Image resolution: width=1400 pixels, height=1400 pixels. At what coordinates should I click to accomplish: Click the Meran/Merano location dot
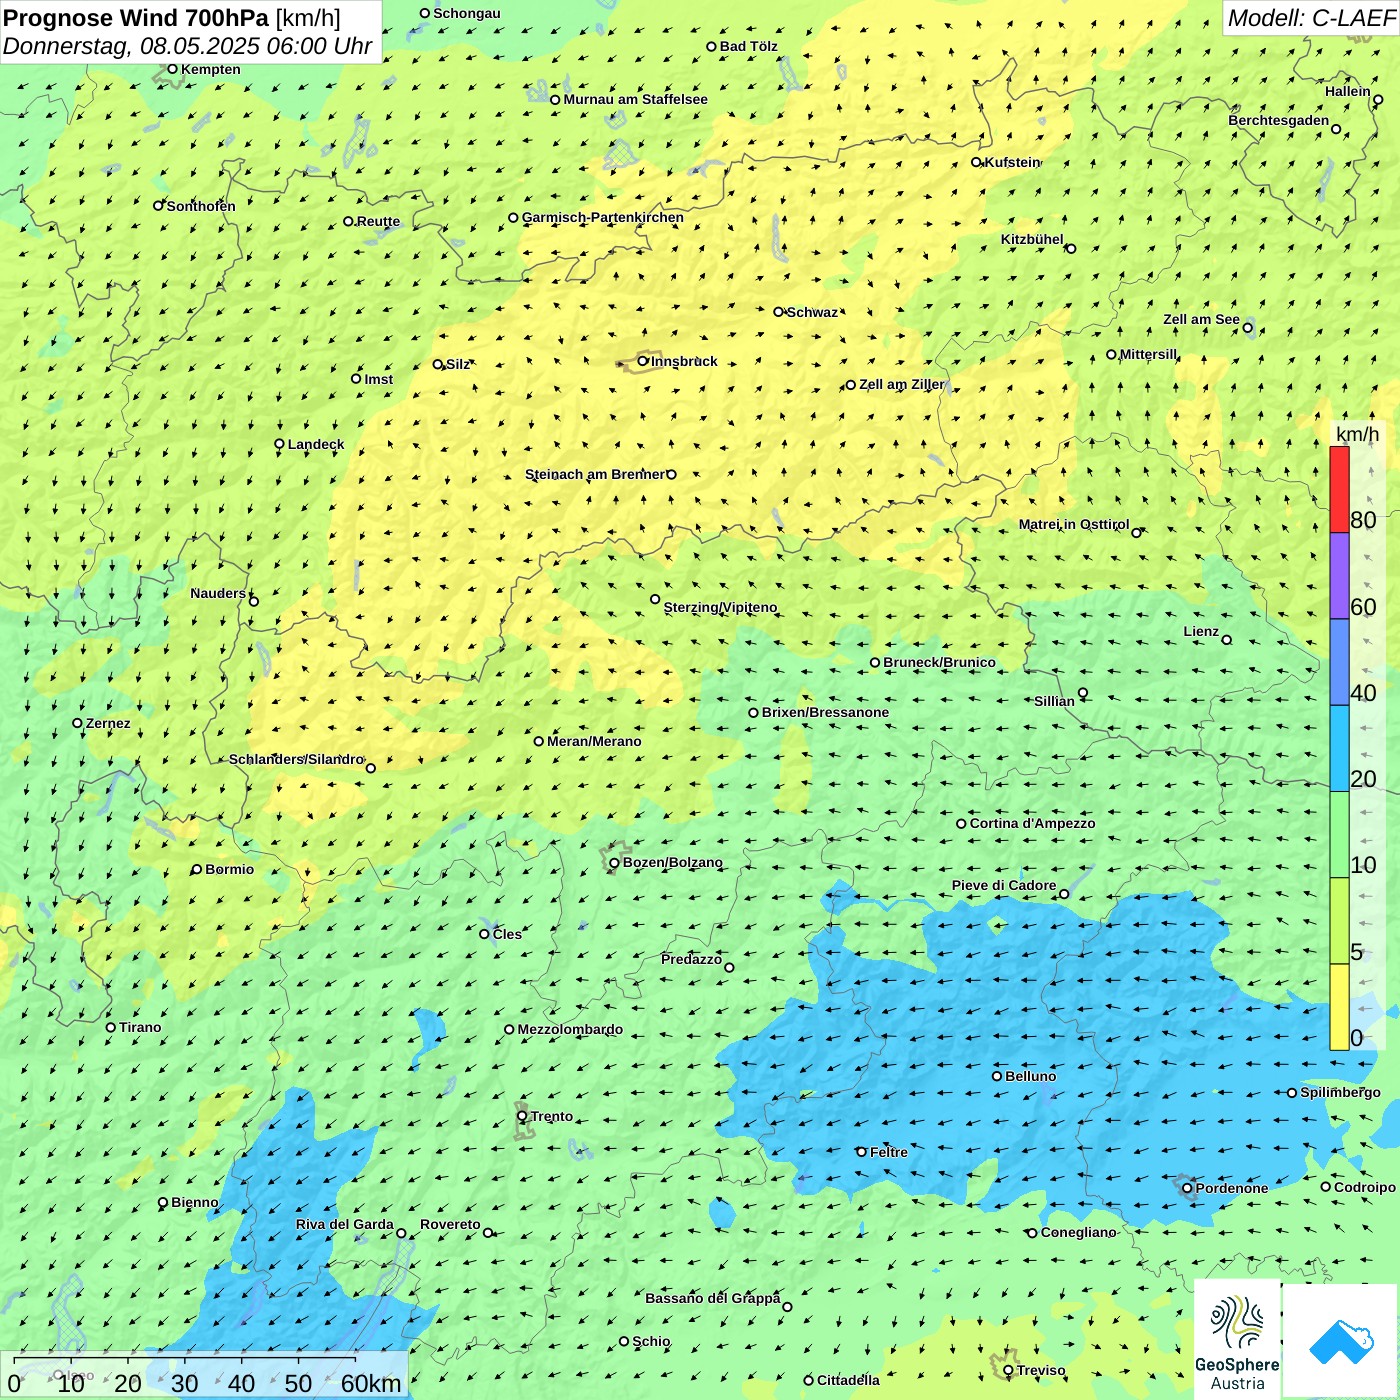pyautogui.click(x=539, y=741)
